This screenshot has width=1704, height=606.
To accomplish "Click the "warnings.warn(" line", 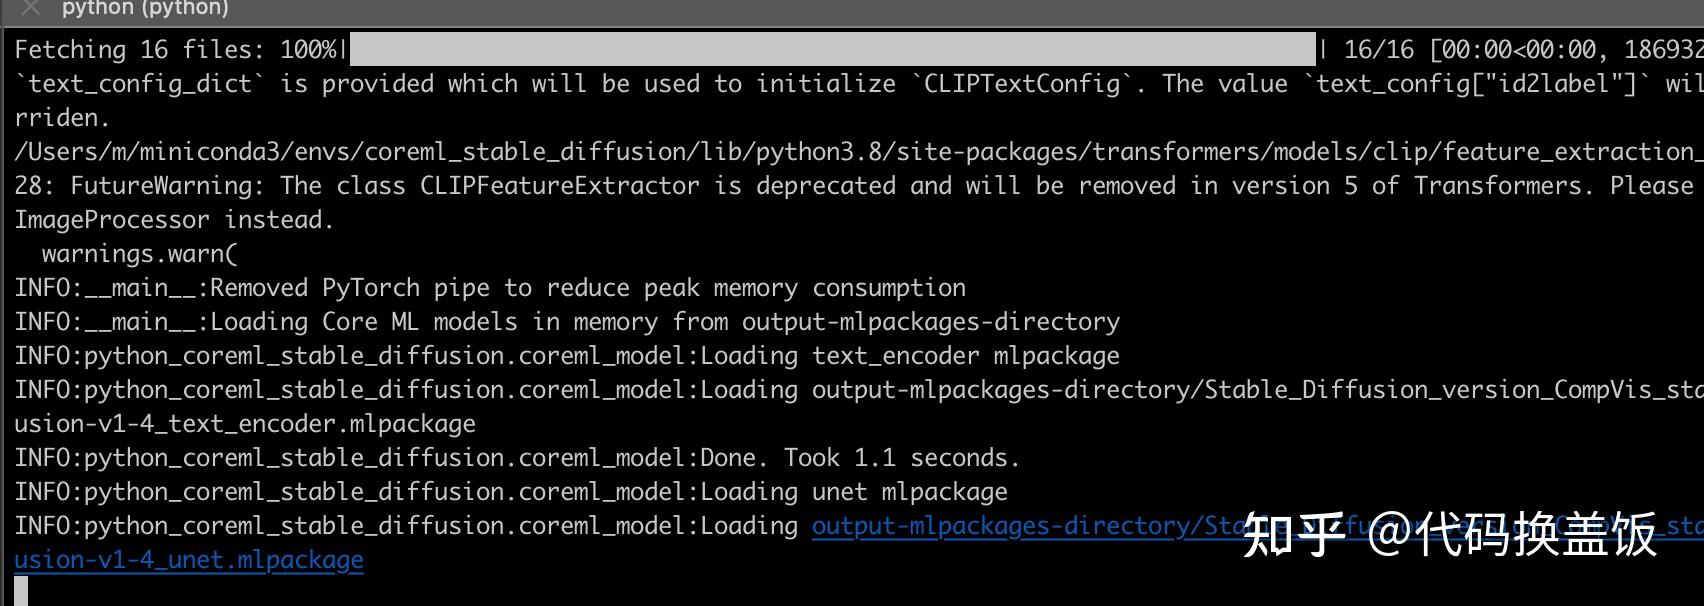I will 140,254.
